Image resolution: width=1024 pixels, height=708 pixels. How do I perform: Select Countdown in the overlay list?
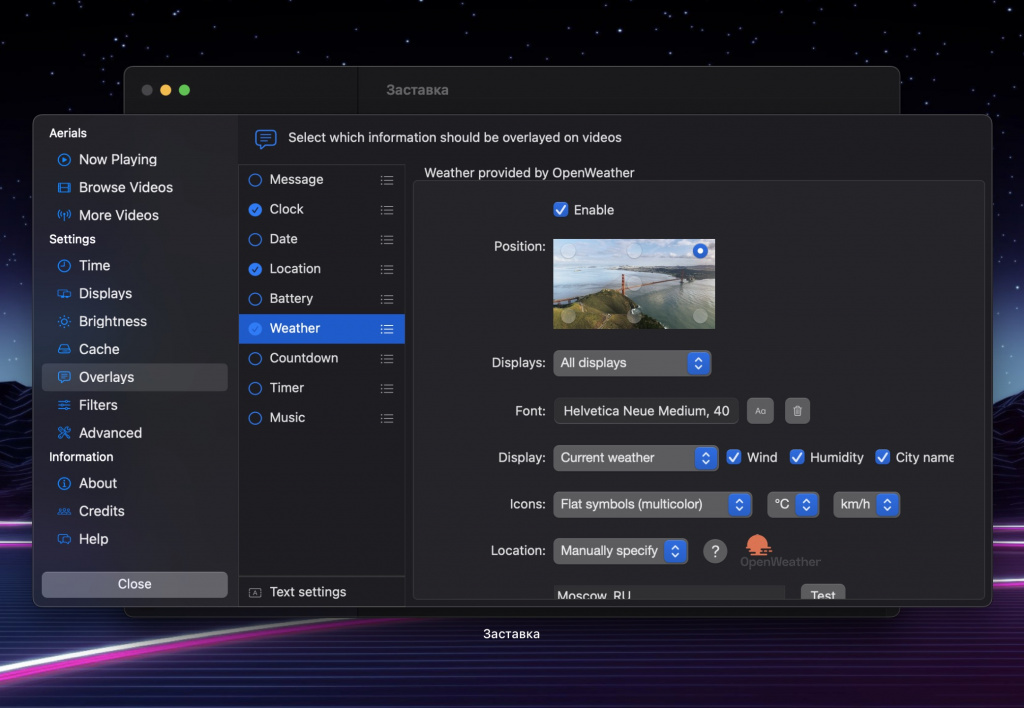304,358
